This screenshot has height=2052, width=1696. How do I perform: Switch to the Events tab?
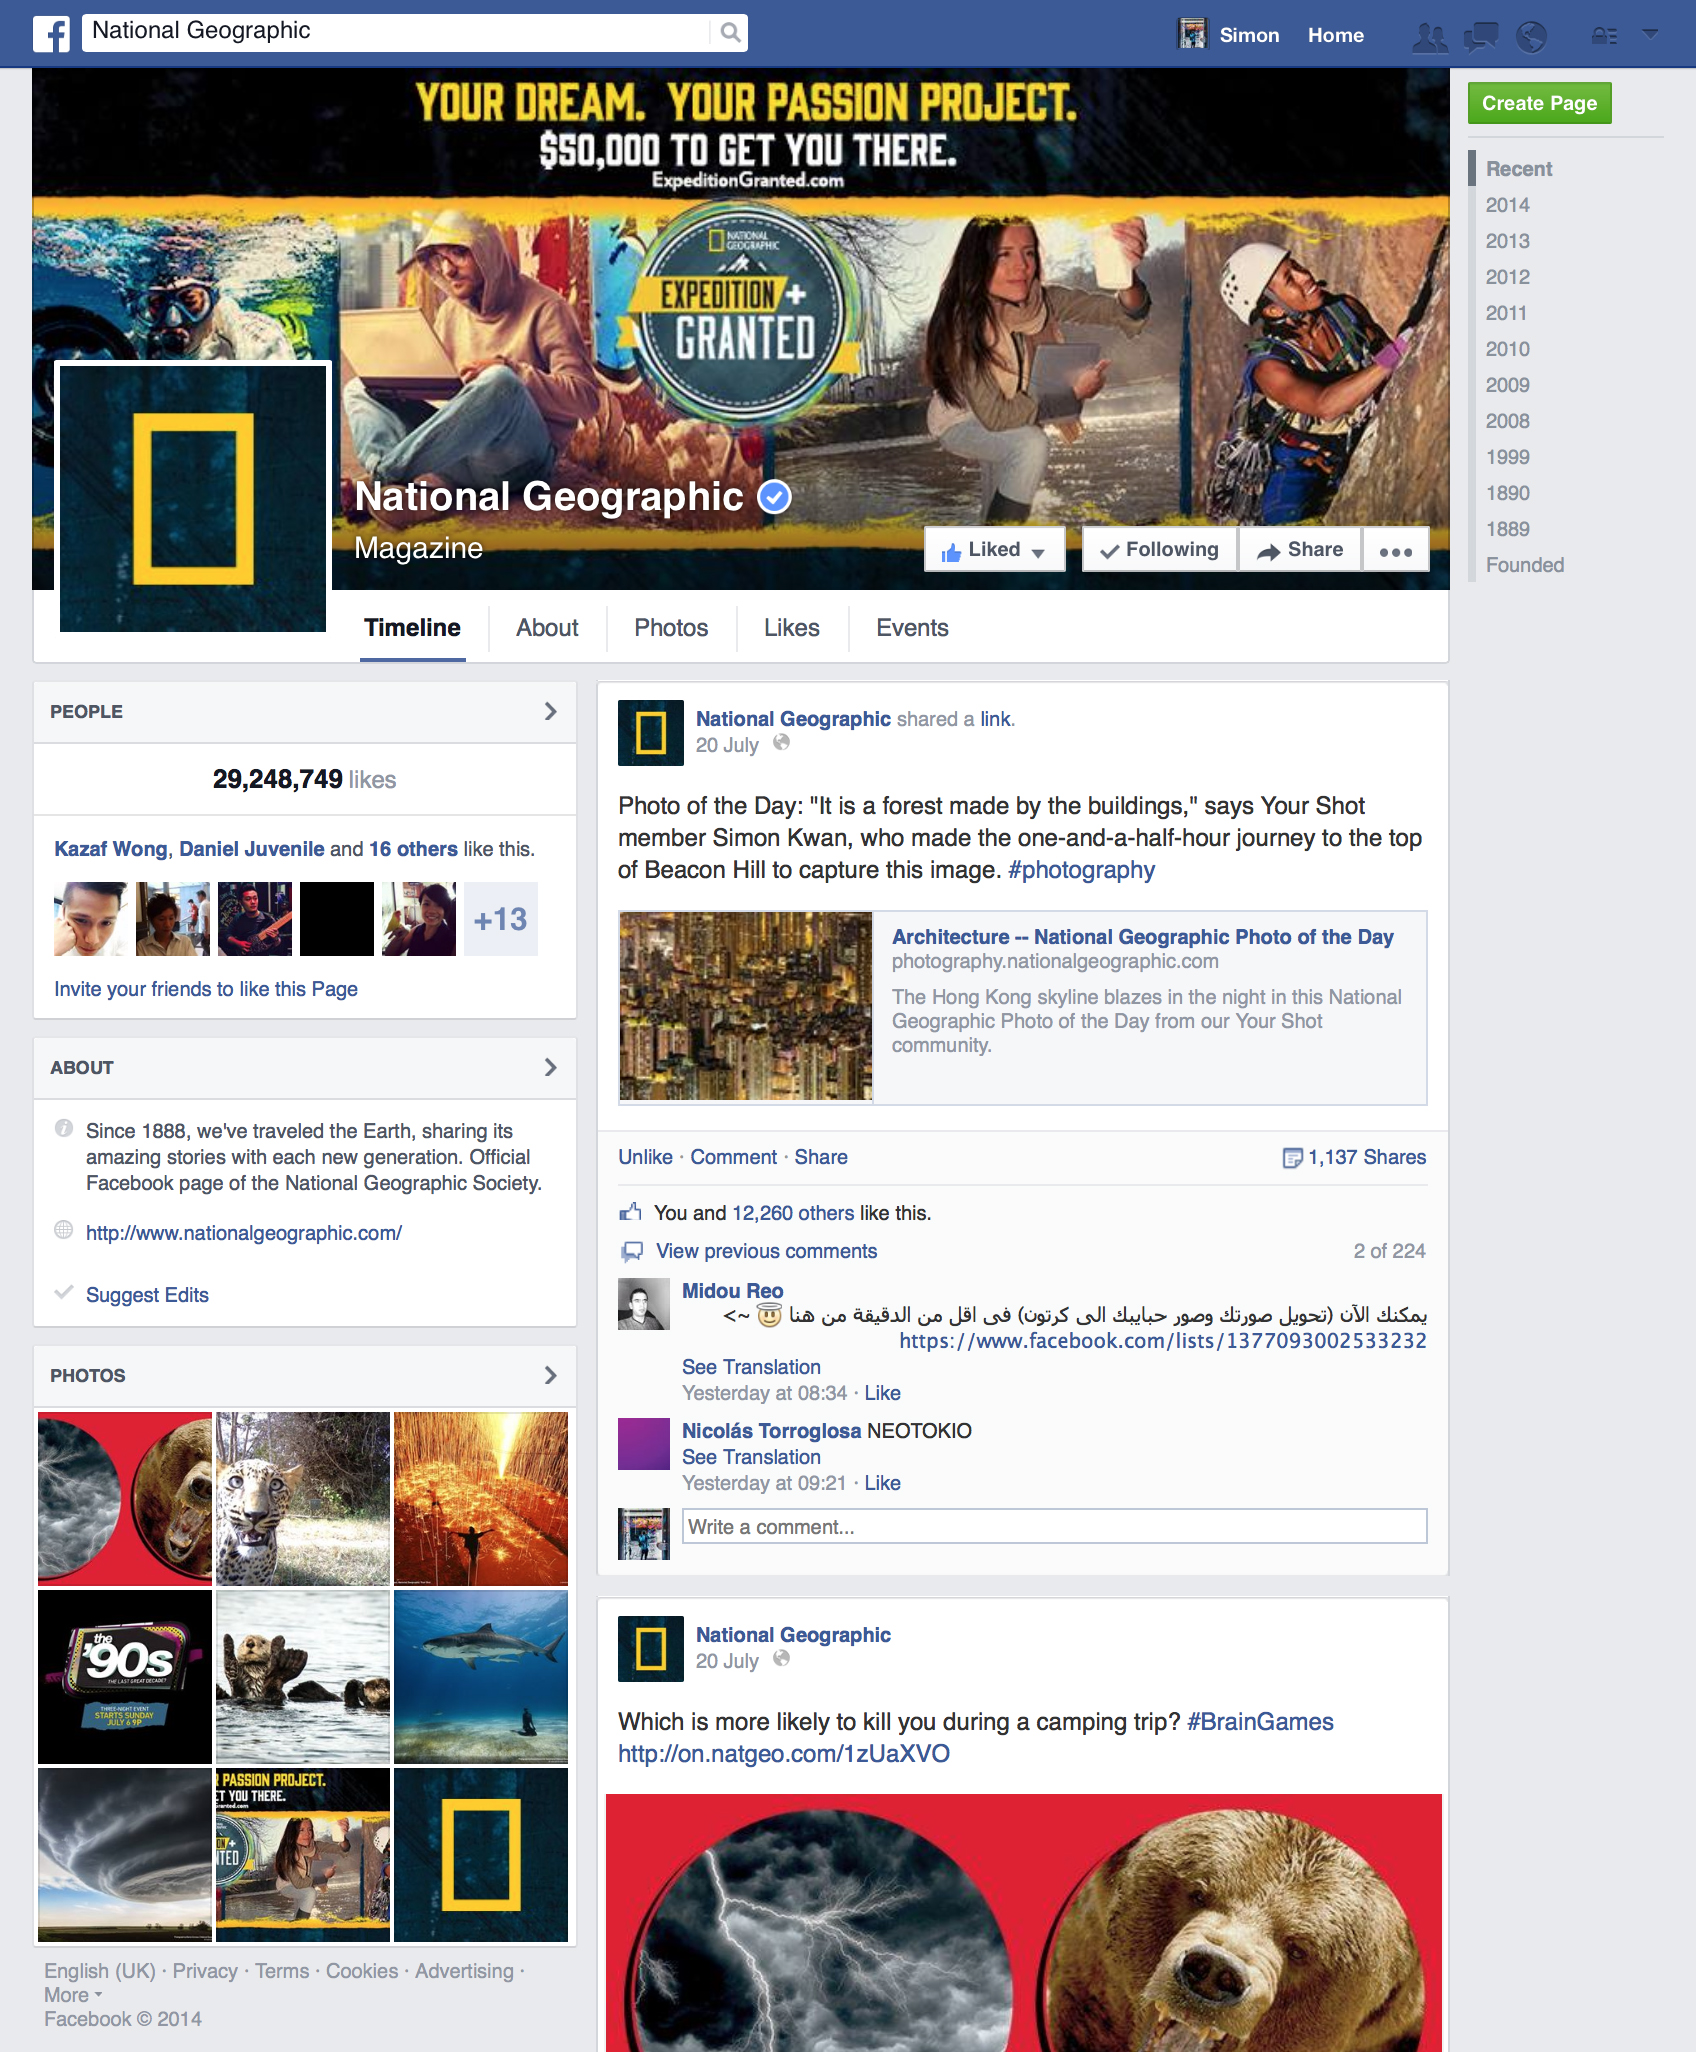pos(912,628)
